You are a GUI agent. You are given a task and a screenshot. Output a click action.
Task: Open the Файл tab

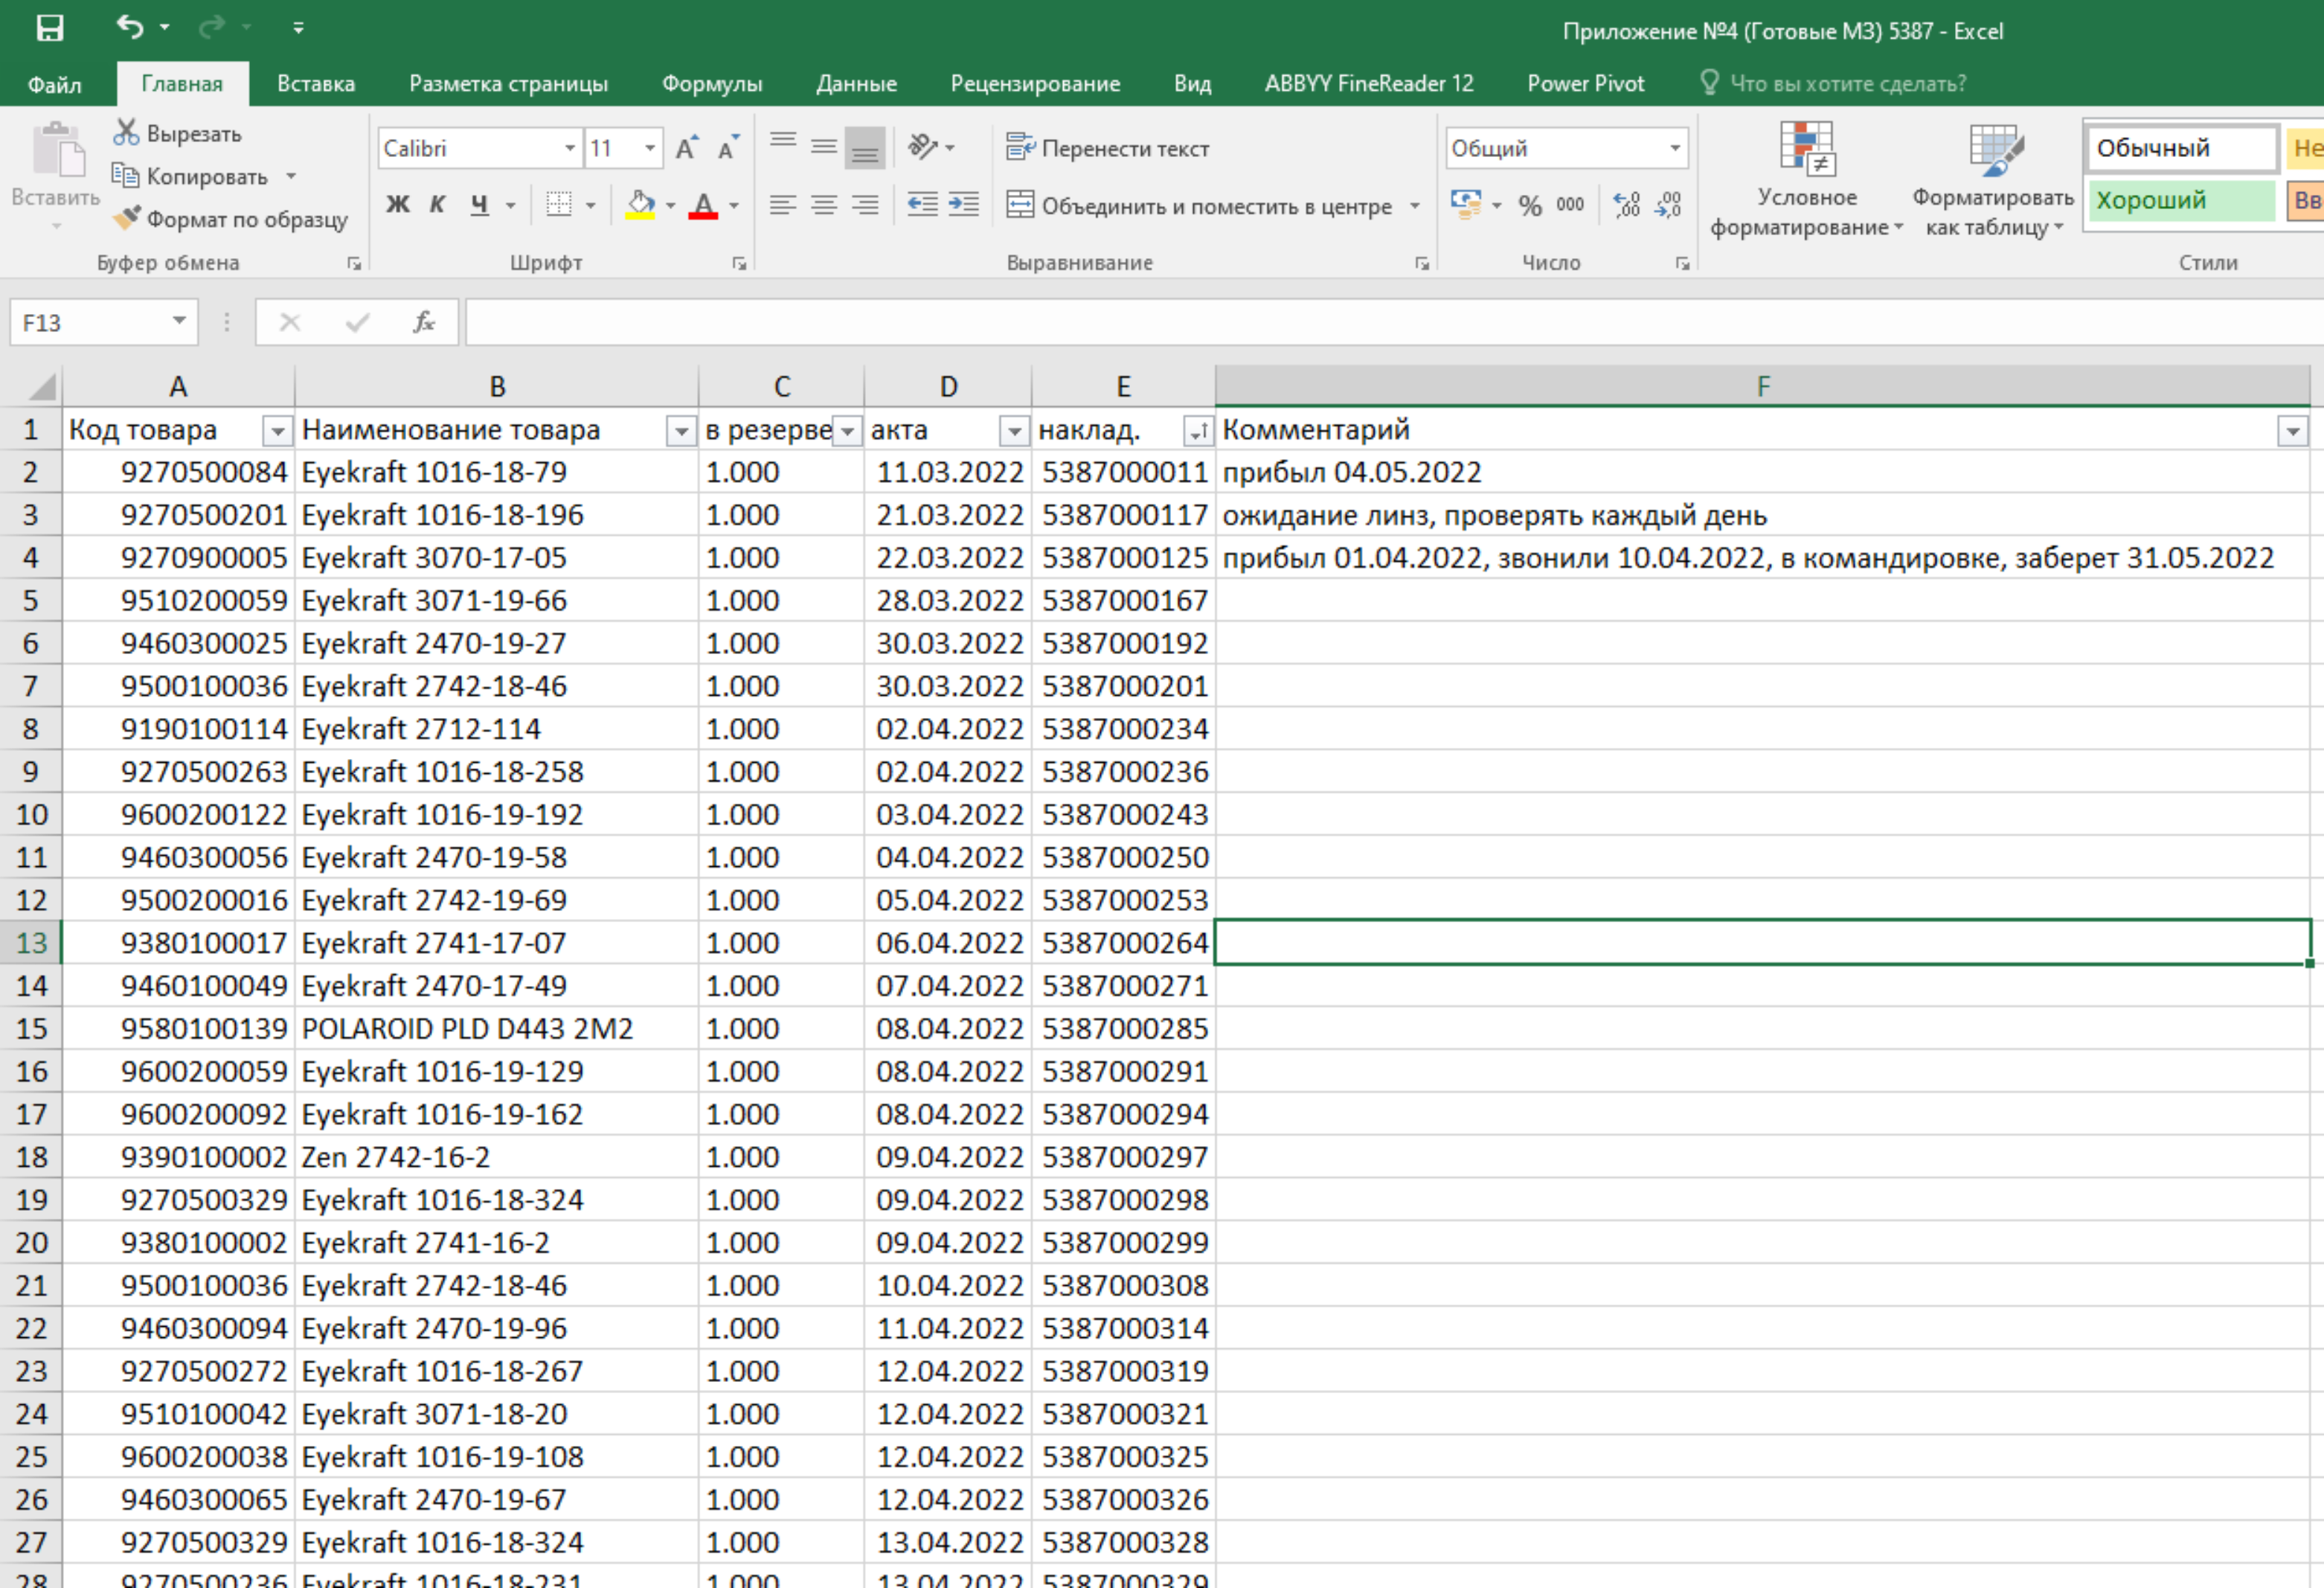click(x=54, y=84)
